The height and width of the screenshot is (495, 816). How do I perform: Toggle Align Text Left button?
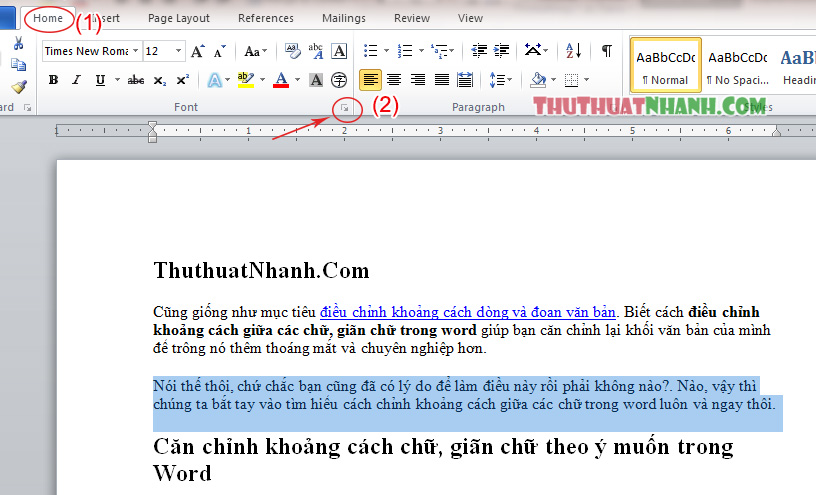click(370, 80)
